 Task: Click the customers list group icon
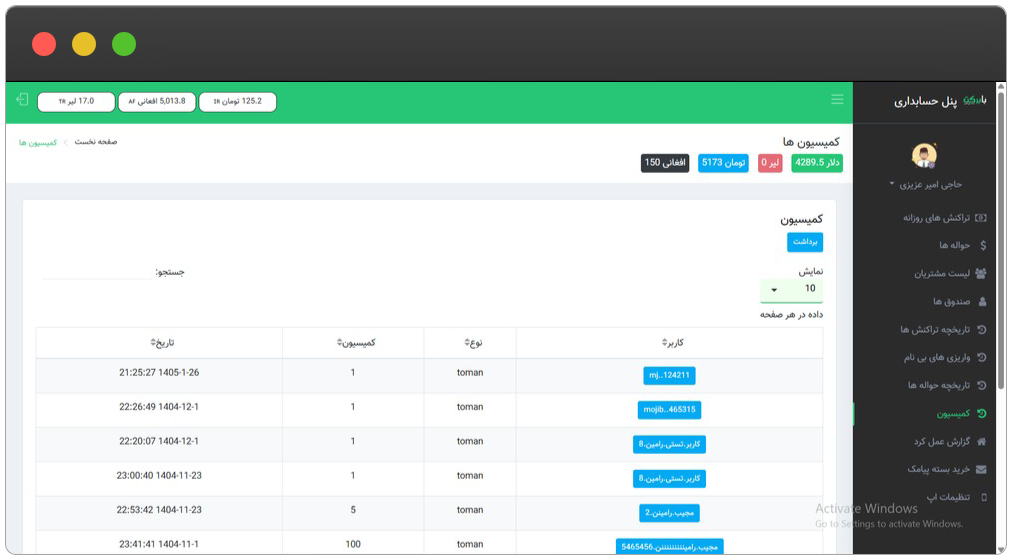pyautogui.click(x=981, y=274)
